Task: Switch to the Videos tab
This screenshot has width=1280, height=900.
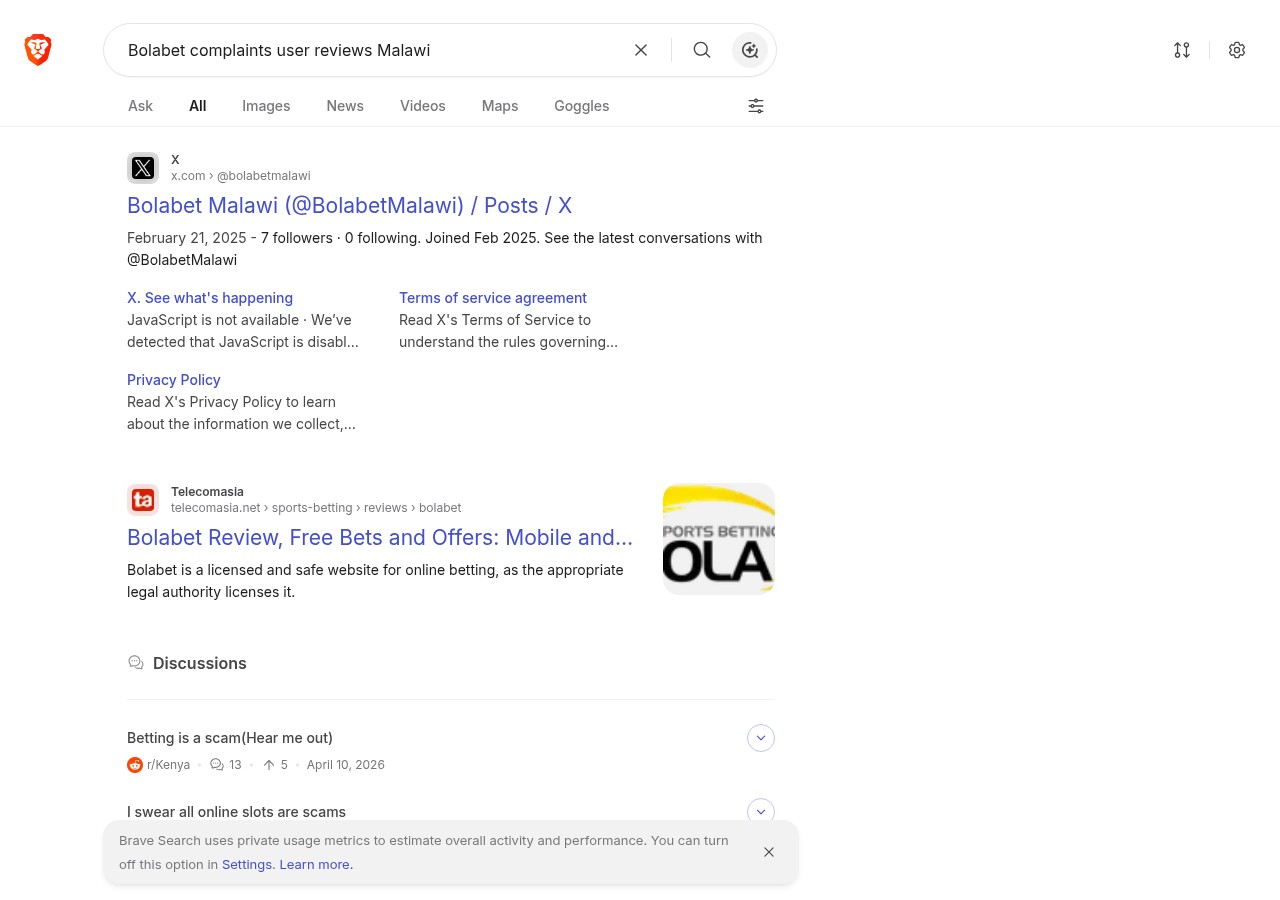Action: pos(423,106)
